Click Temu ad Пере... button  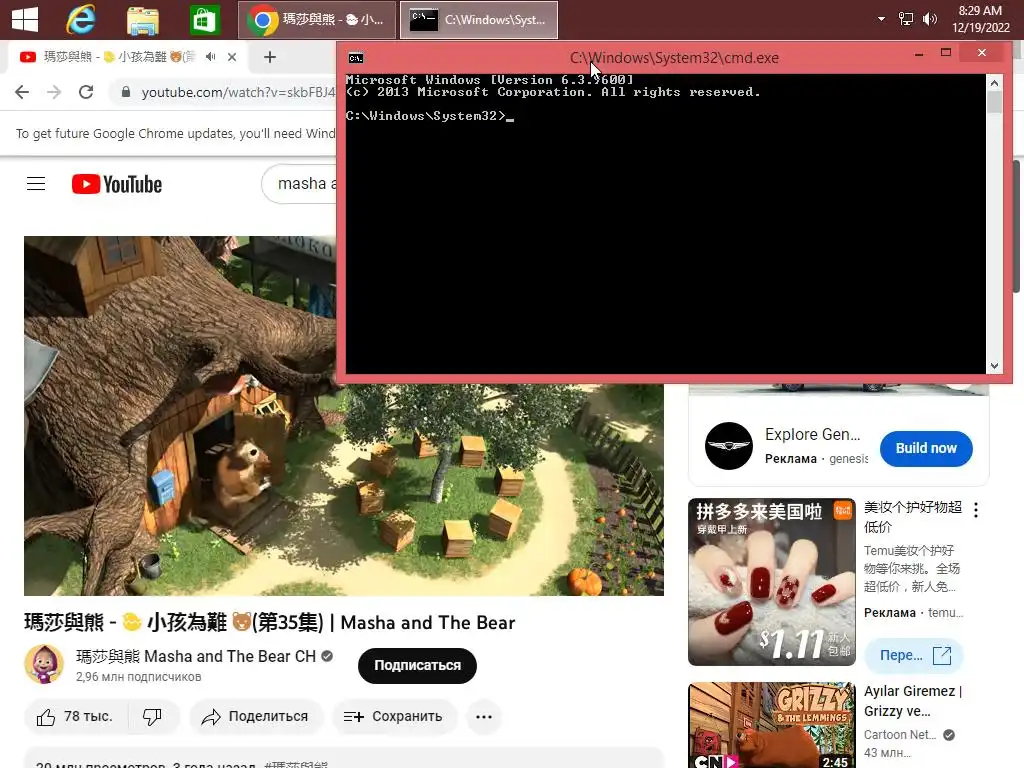(x=914, y=655)
